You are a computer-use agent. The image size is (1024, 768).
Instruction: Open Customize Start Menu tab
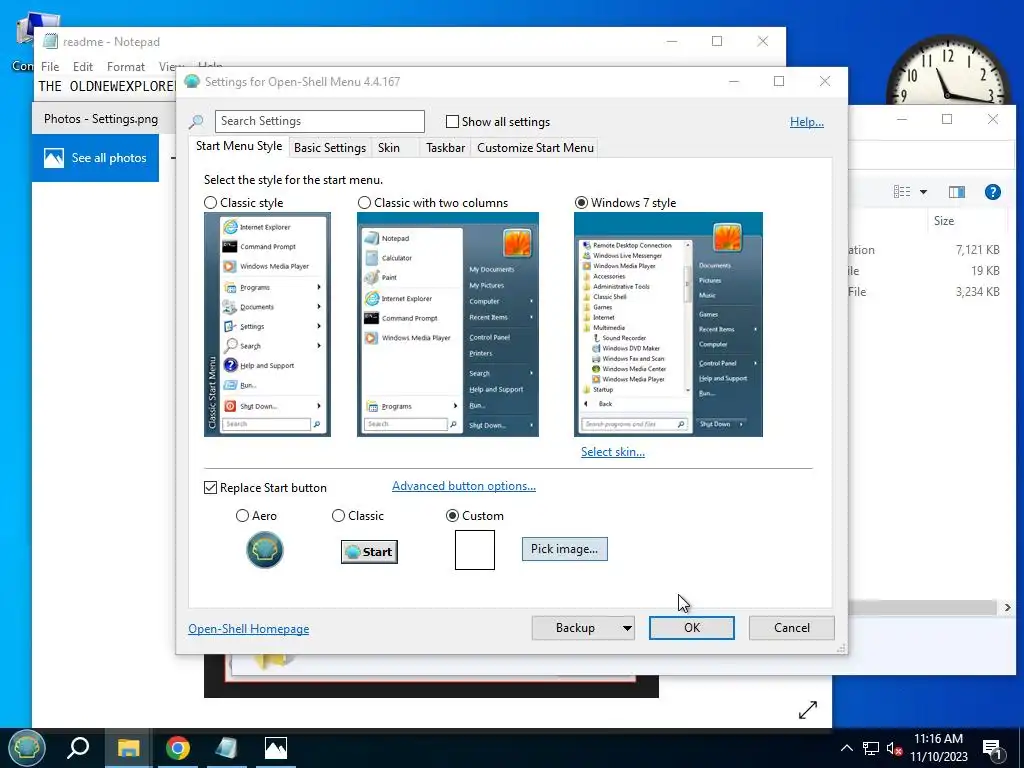pyautogui.click(x=536, y=148)
